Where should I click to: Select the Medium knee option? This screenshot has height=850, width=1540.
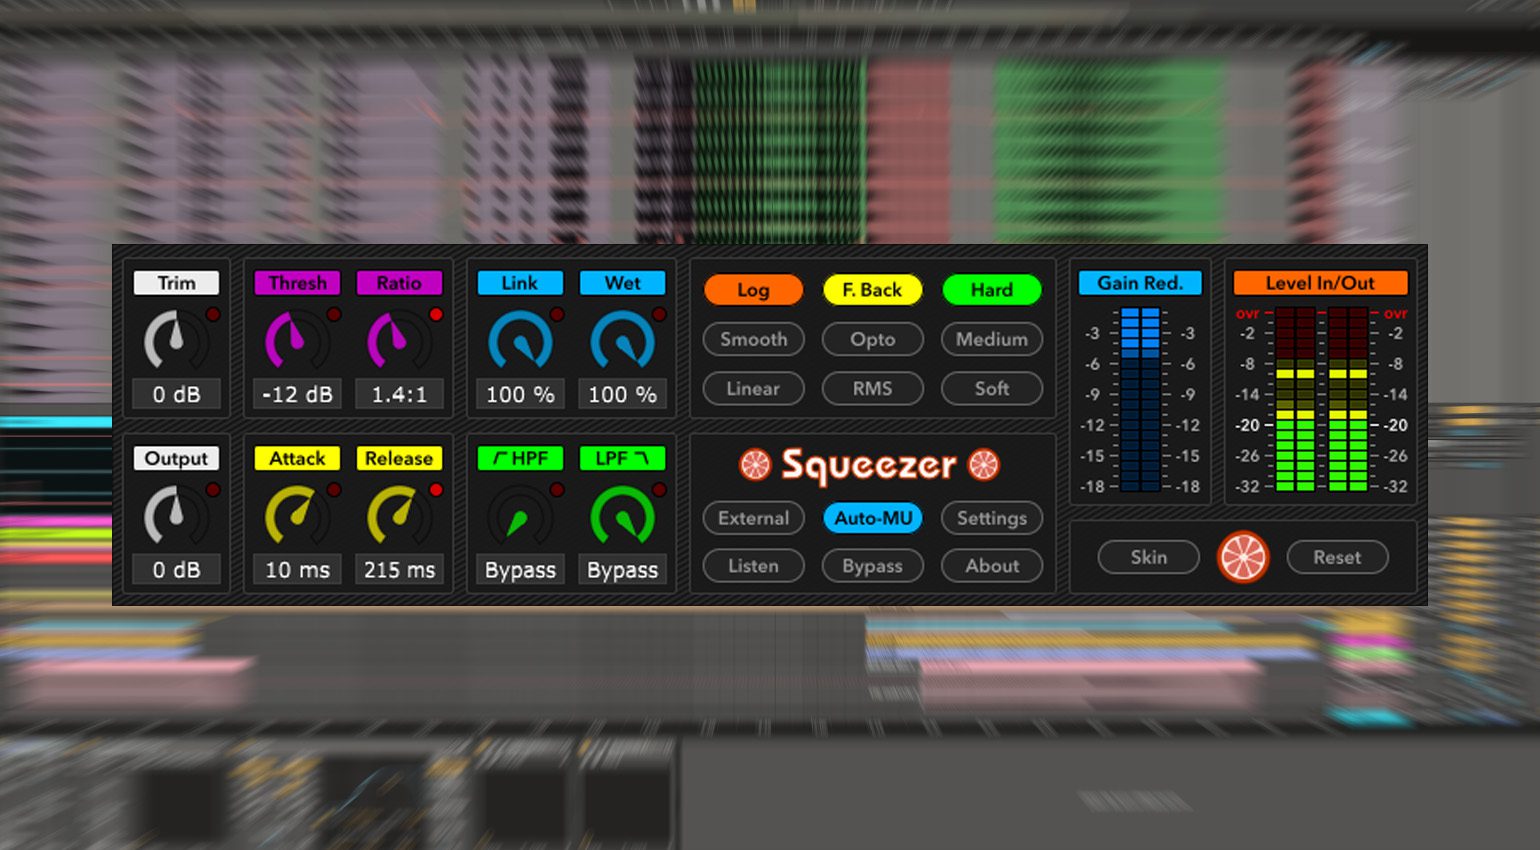pos(992,339)
